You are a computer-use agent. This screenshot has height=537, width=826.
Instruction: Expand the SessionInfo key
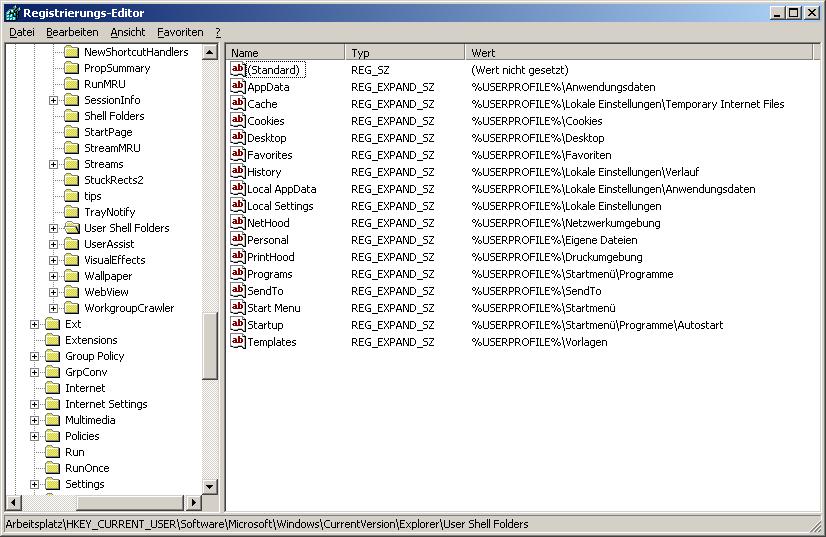pos(53,100)
